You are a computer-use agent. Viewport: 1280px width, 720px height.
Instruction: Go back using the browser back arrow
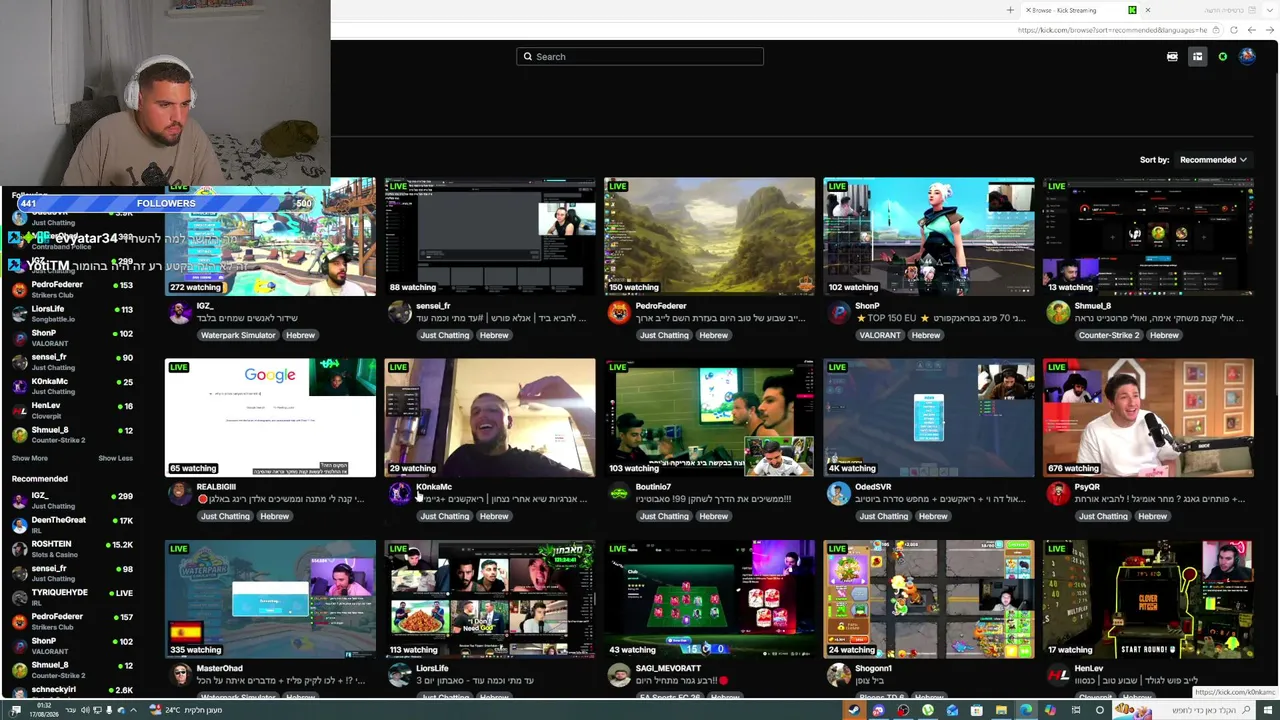tap(1252, 30)
